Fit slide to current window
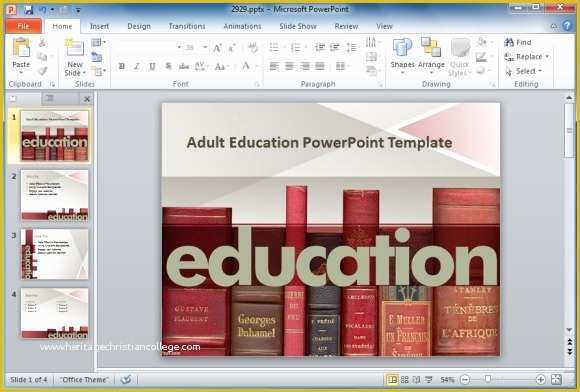 (556, 379)
